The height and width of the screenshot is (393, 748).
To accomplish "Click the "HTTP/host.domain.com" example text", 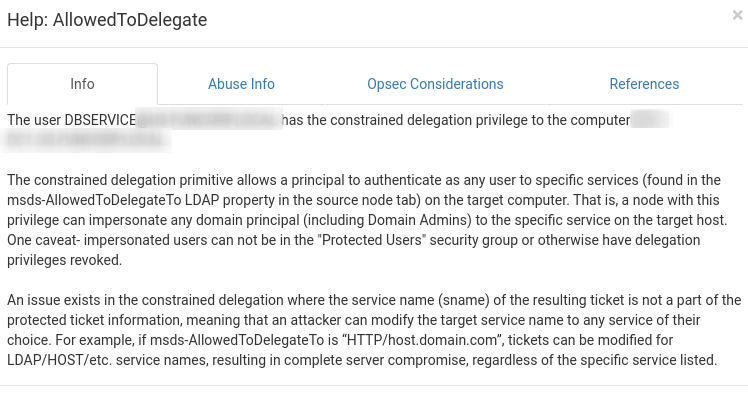I will point(423,340).
